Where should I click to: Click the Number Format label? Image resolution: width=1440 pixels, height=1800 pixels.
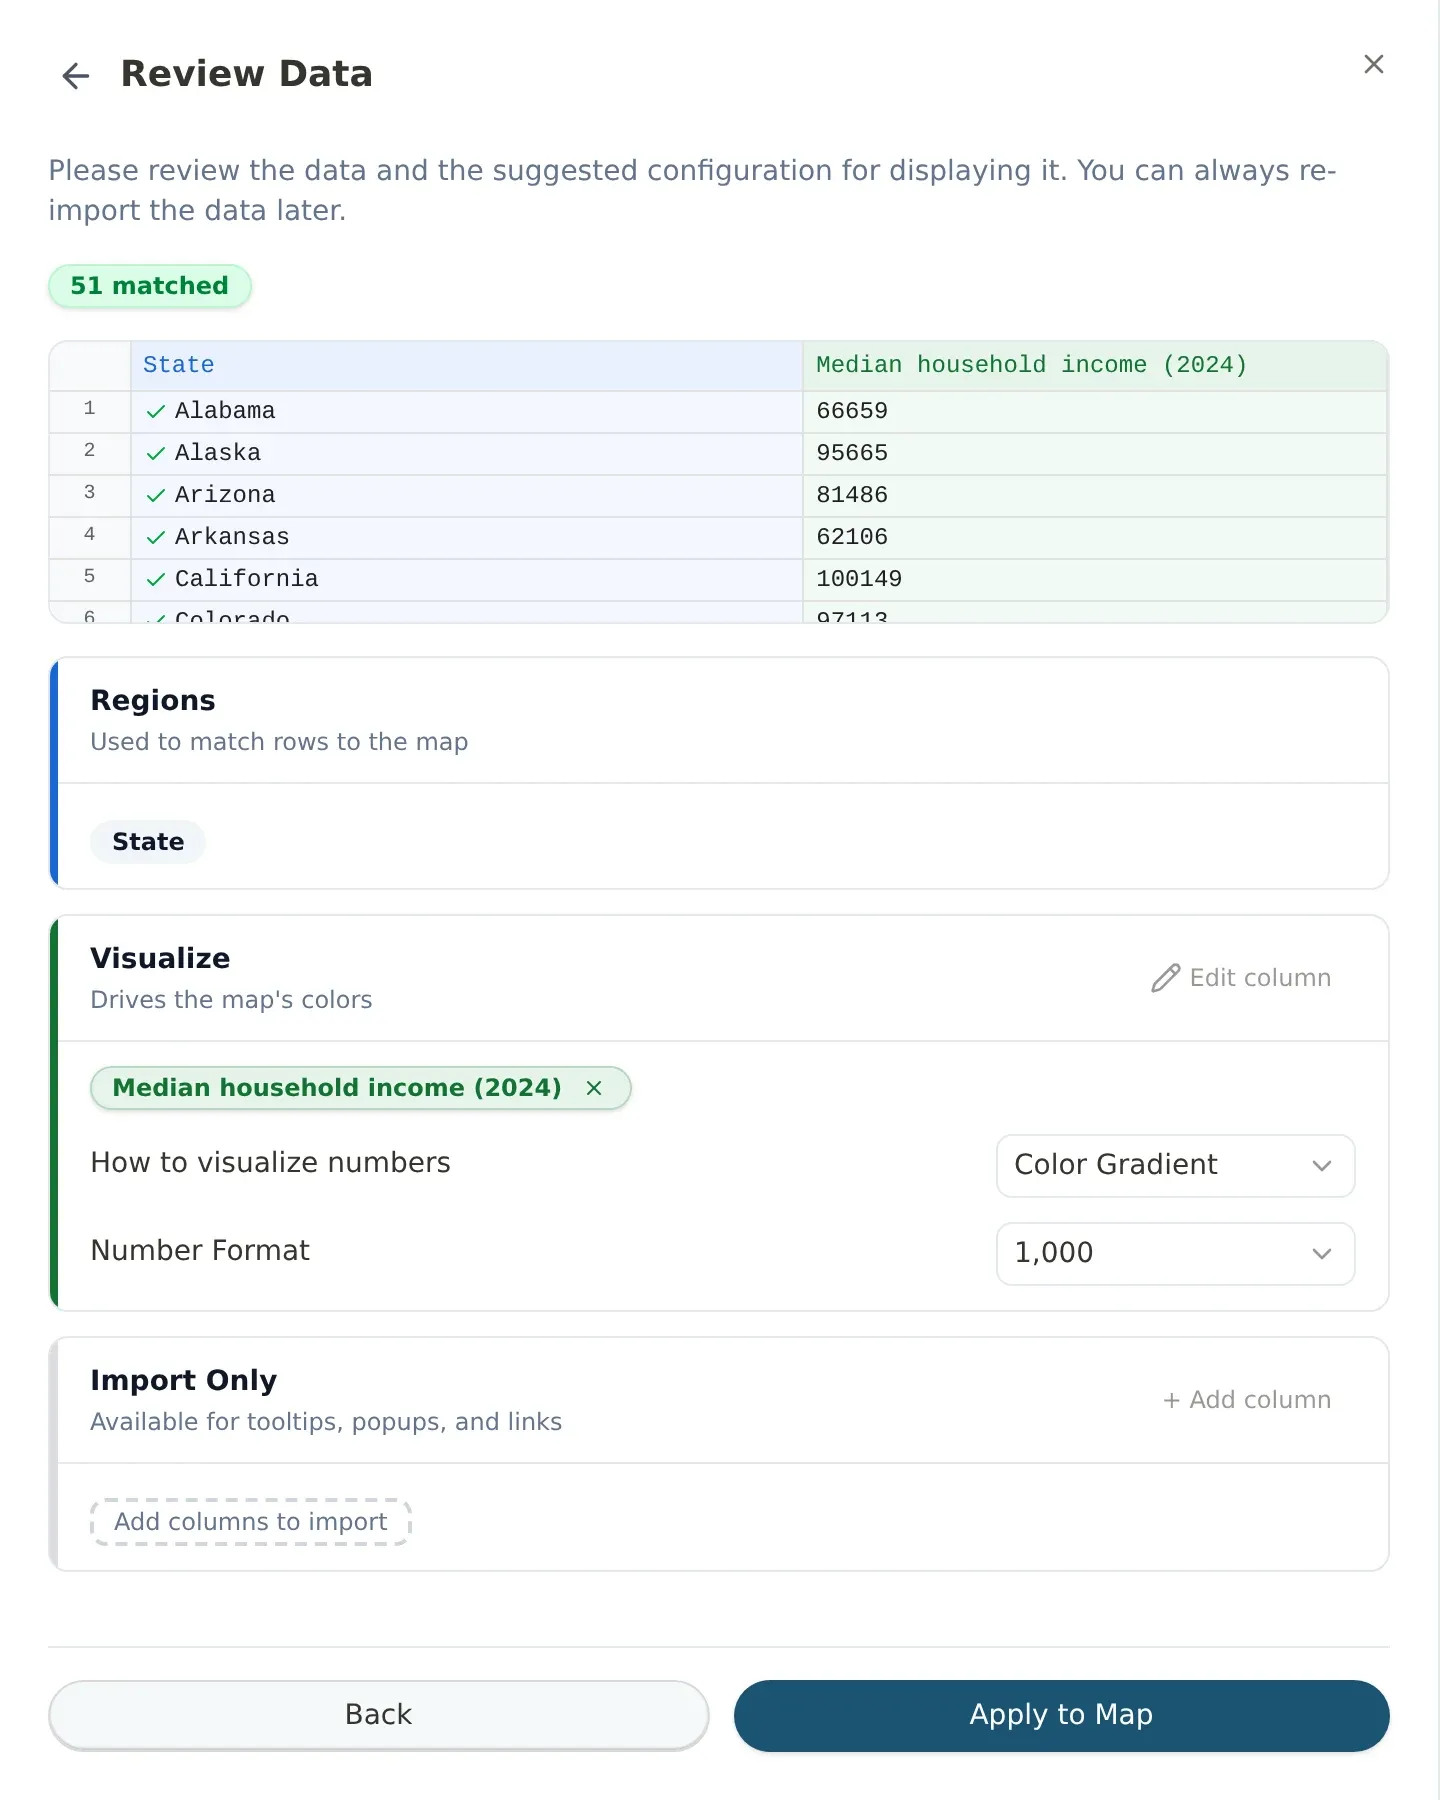(200, 1251)
